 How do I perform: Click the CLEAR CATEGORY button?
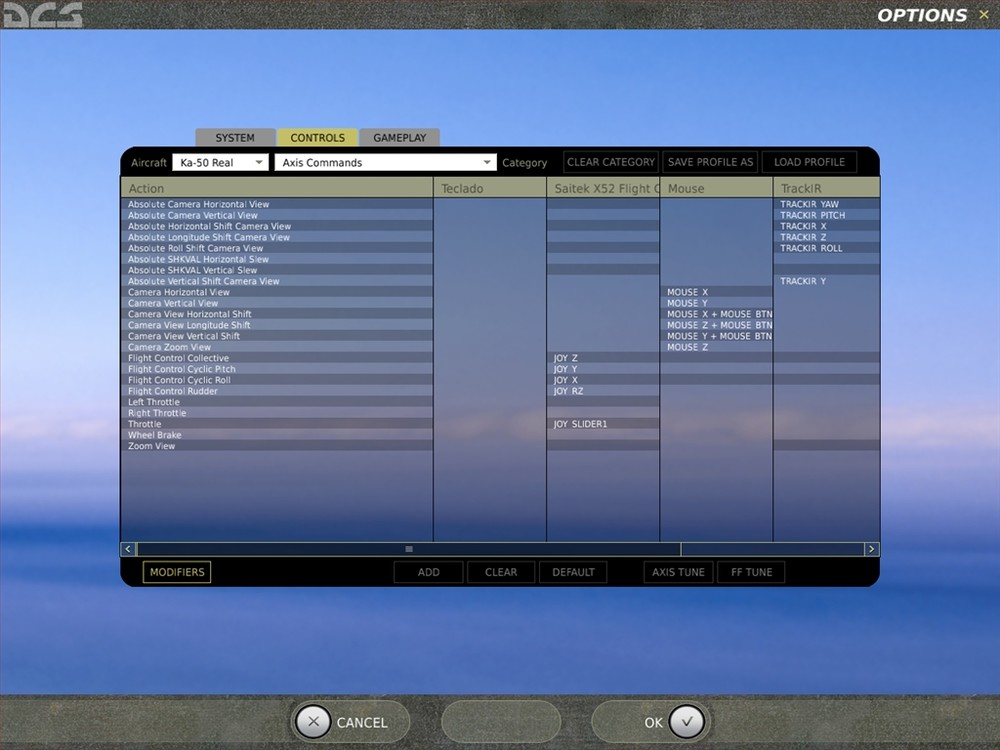610,161
